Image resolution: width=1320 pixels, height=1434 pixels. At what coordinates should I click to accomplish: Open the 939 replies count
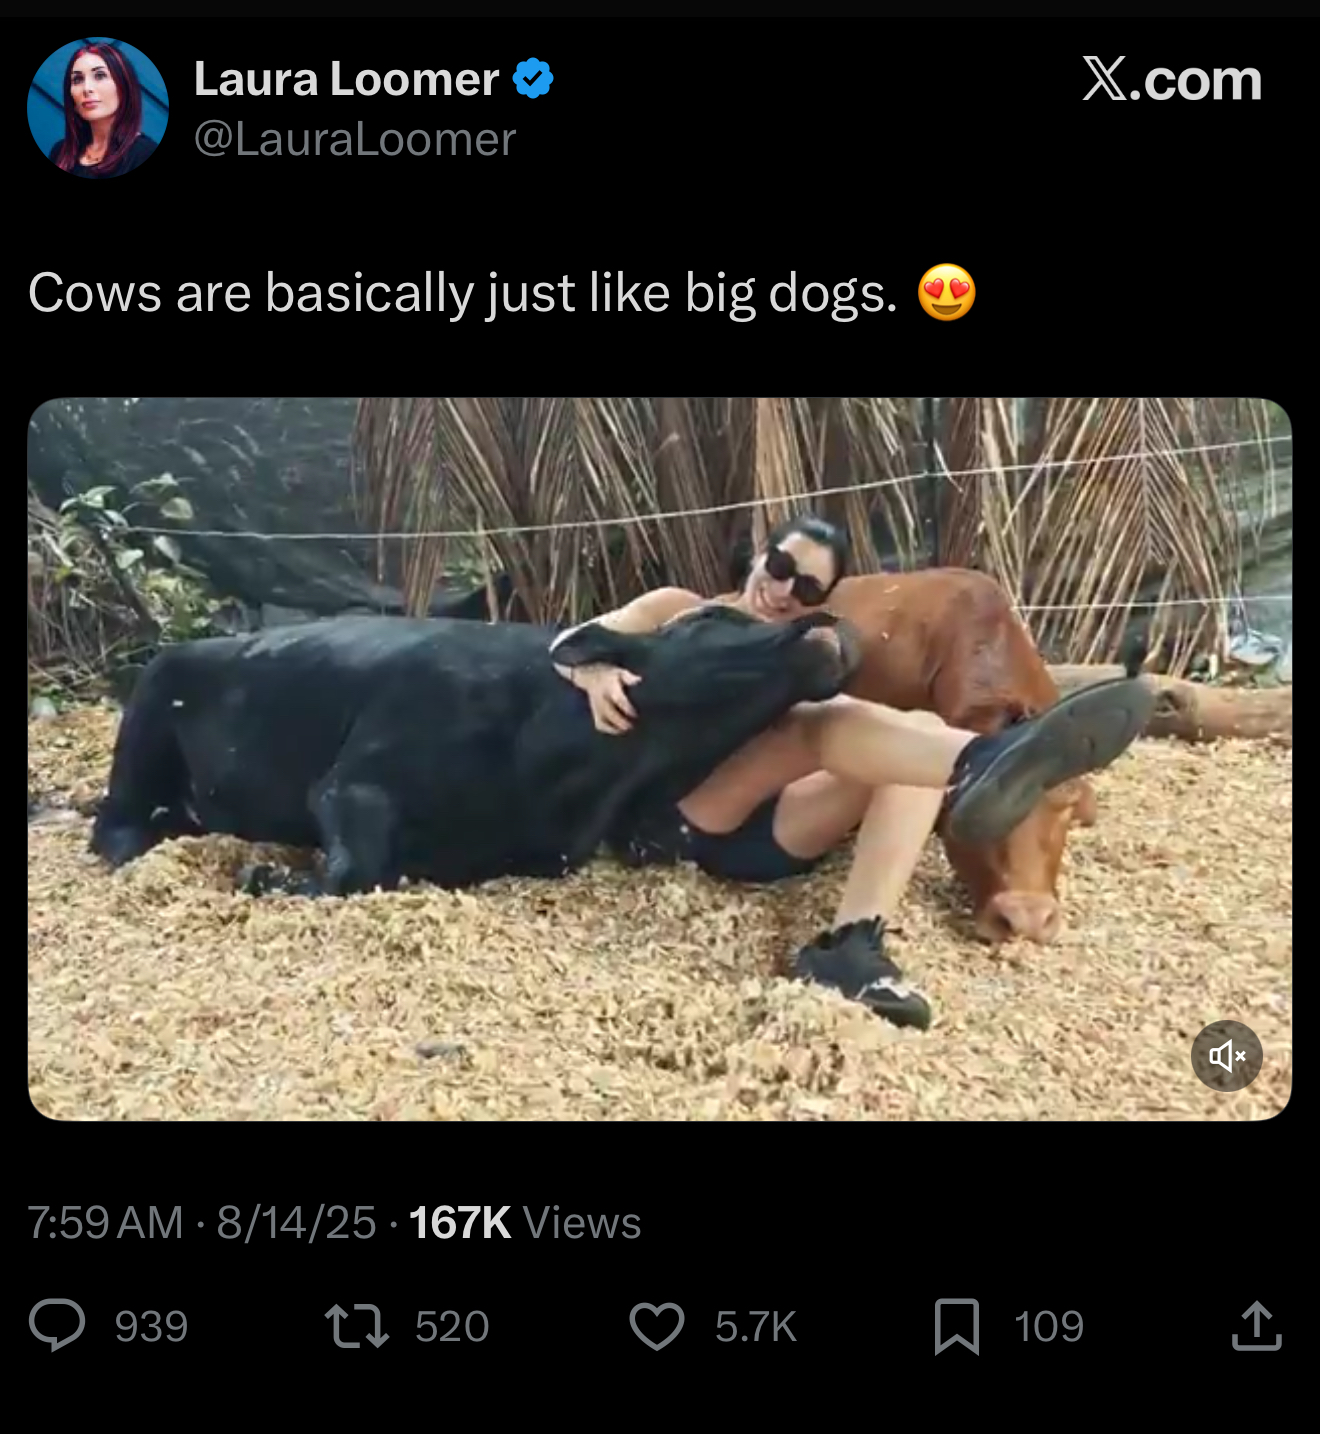point(151,1327)
